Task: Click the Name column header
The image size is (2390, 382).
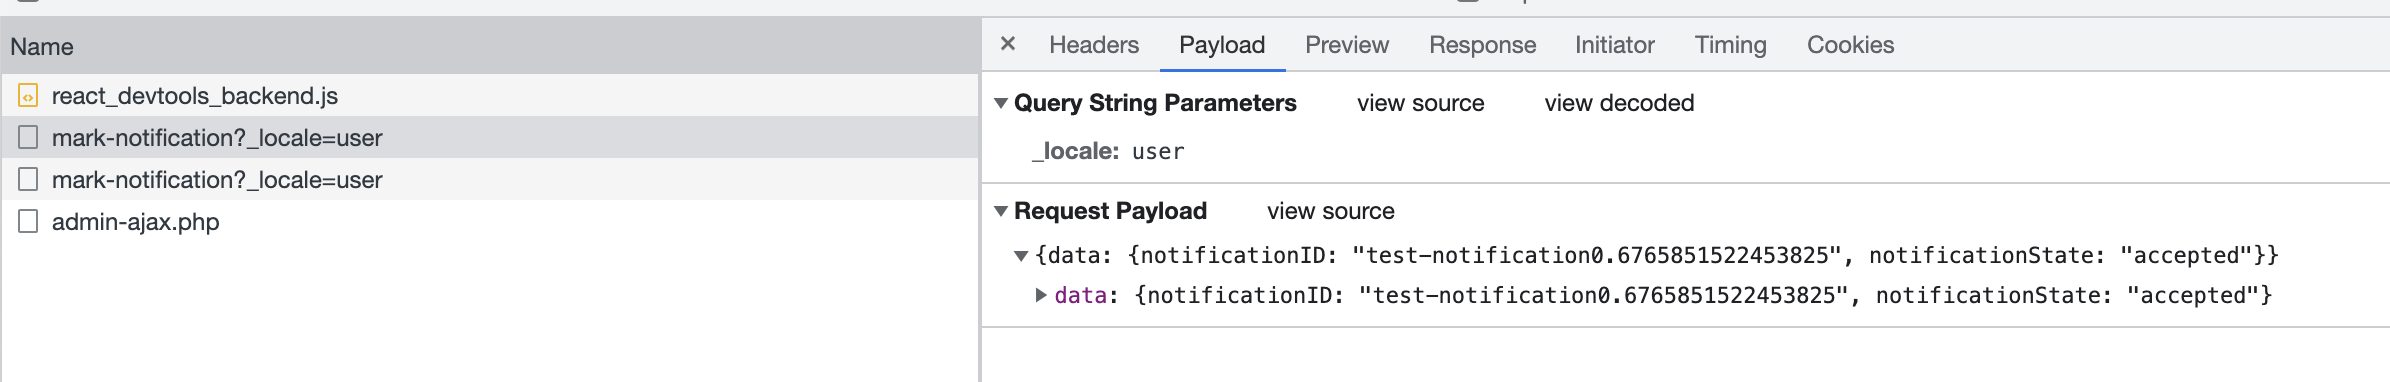Action: 490,47
